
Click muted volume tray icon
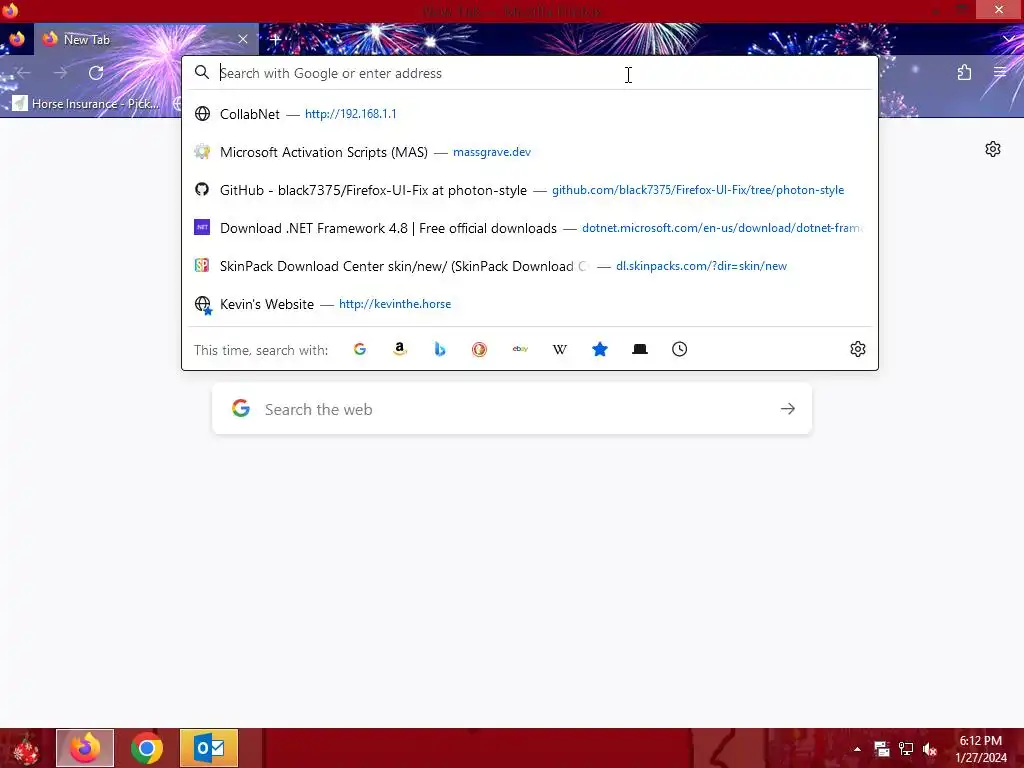930,749
